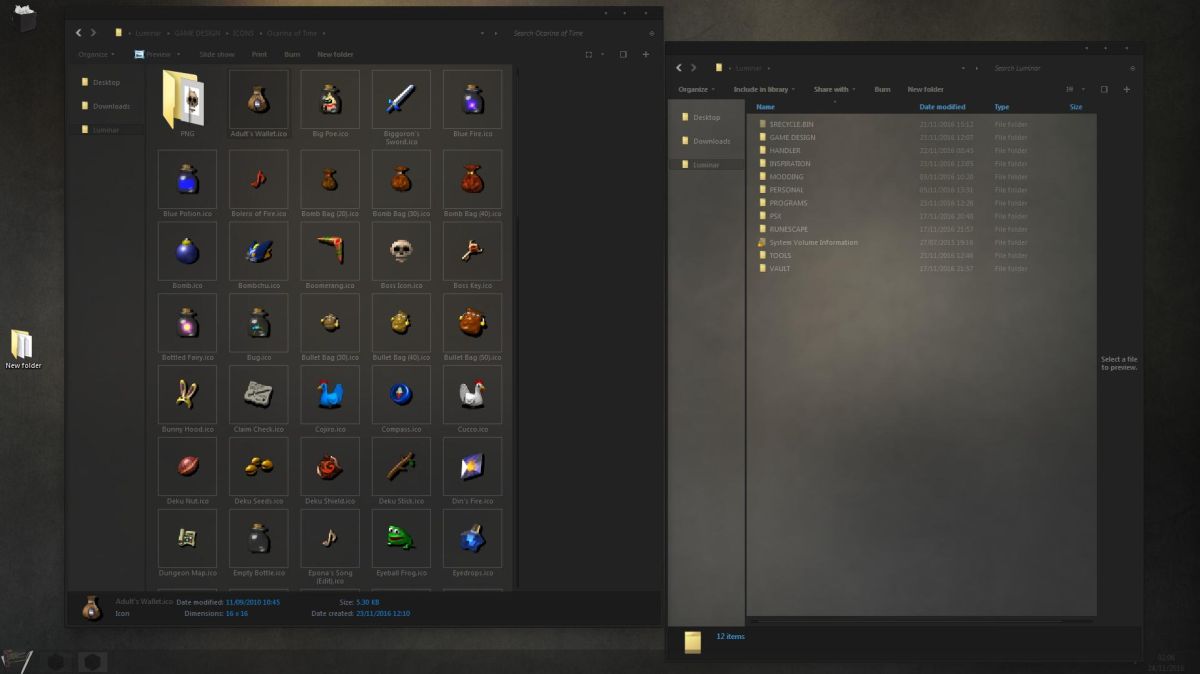Click New folder in Ocarina of Time window
Viewport: 1200px width, 674px height.
pos(335,54)
